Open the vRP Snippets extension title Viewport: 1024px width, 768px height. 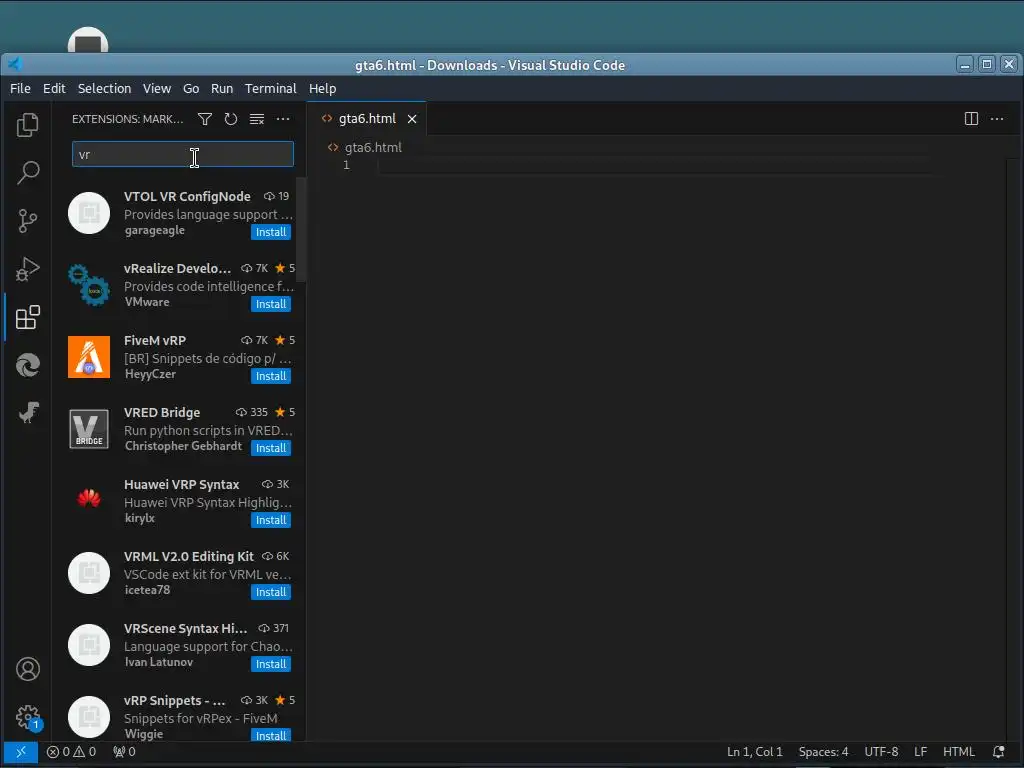click(x=174, y=701)
